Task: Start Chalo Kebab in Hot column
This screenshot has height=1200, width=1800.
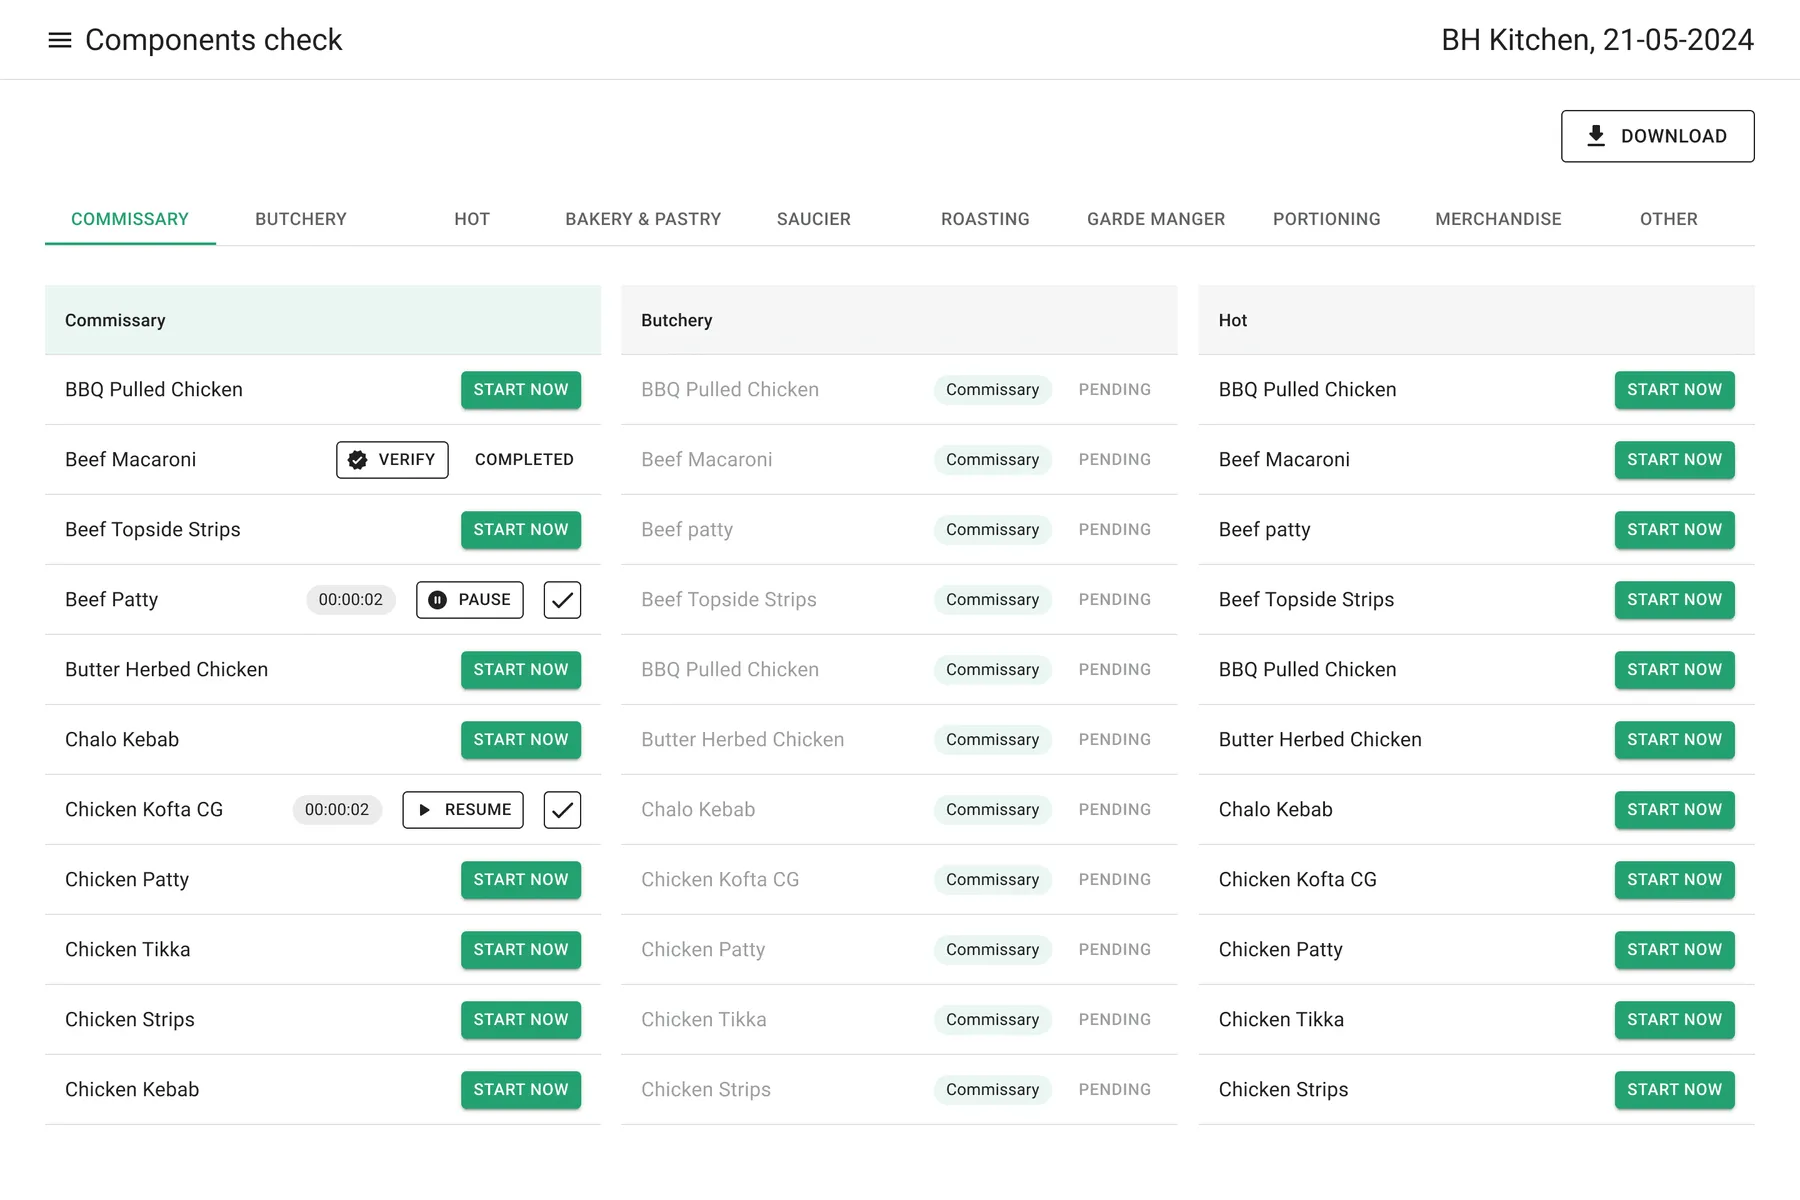Action: pos(1674,810)
